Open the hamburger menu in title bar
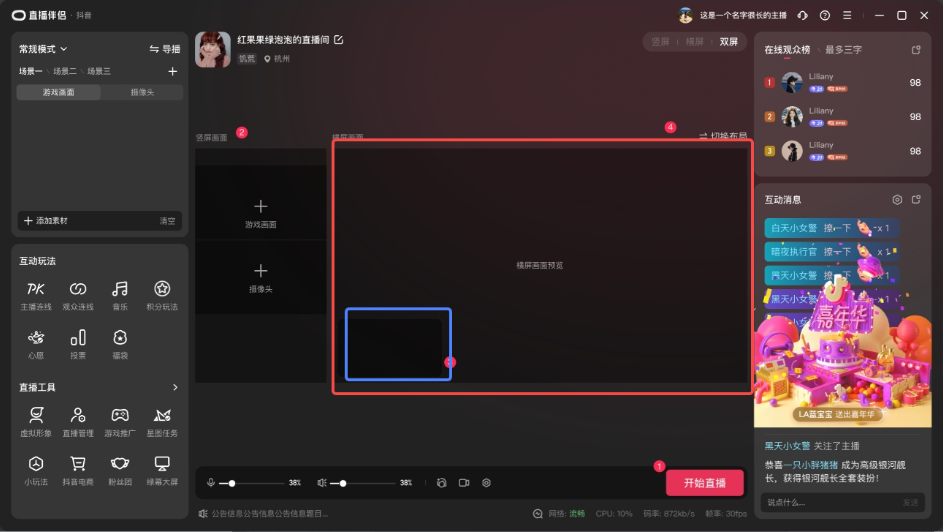The image size is (943, 532). [x=847, y=16]
